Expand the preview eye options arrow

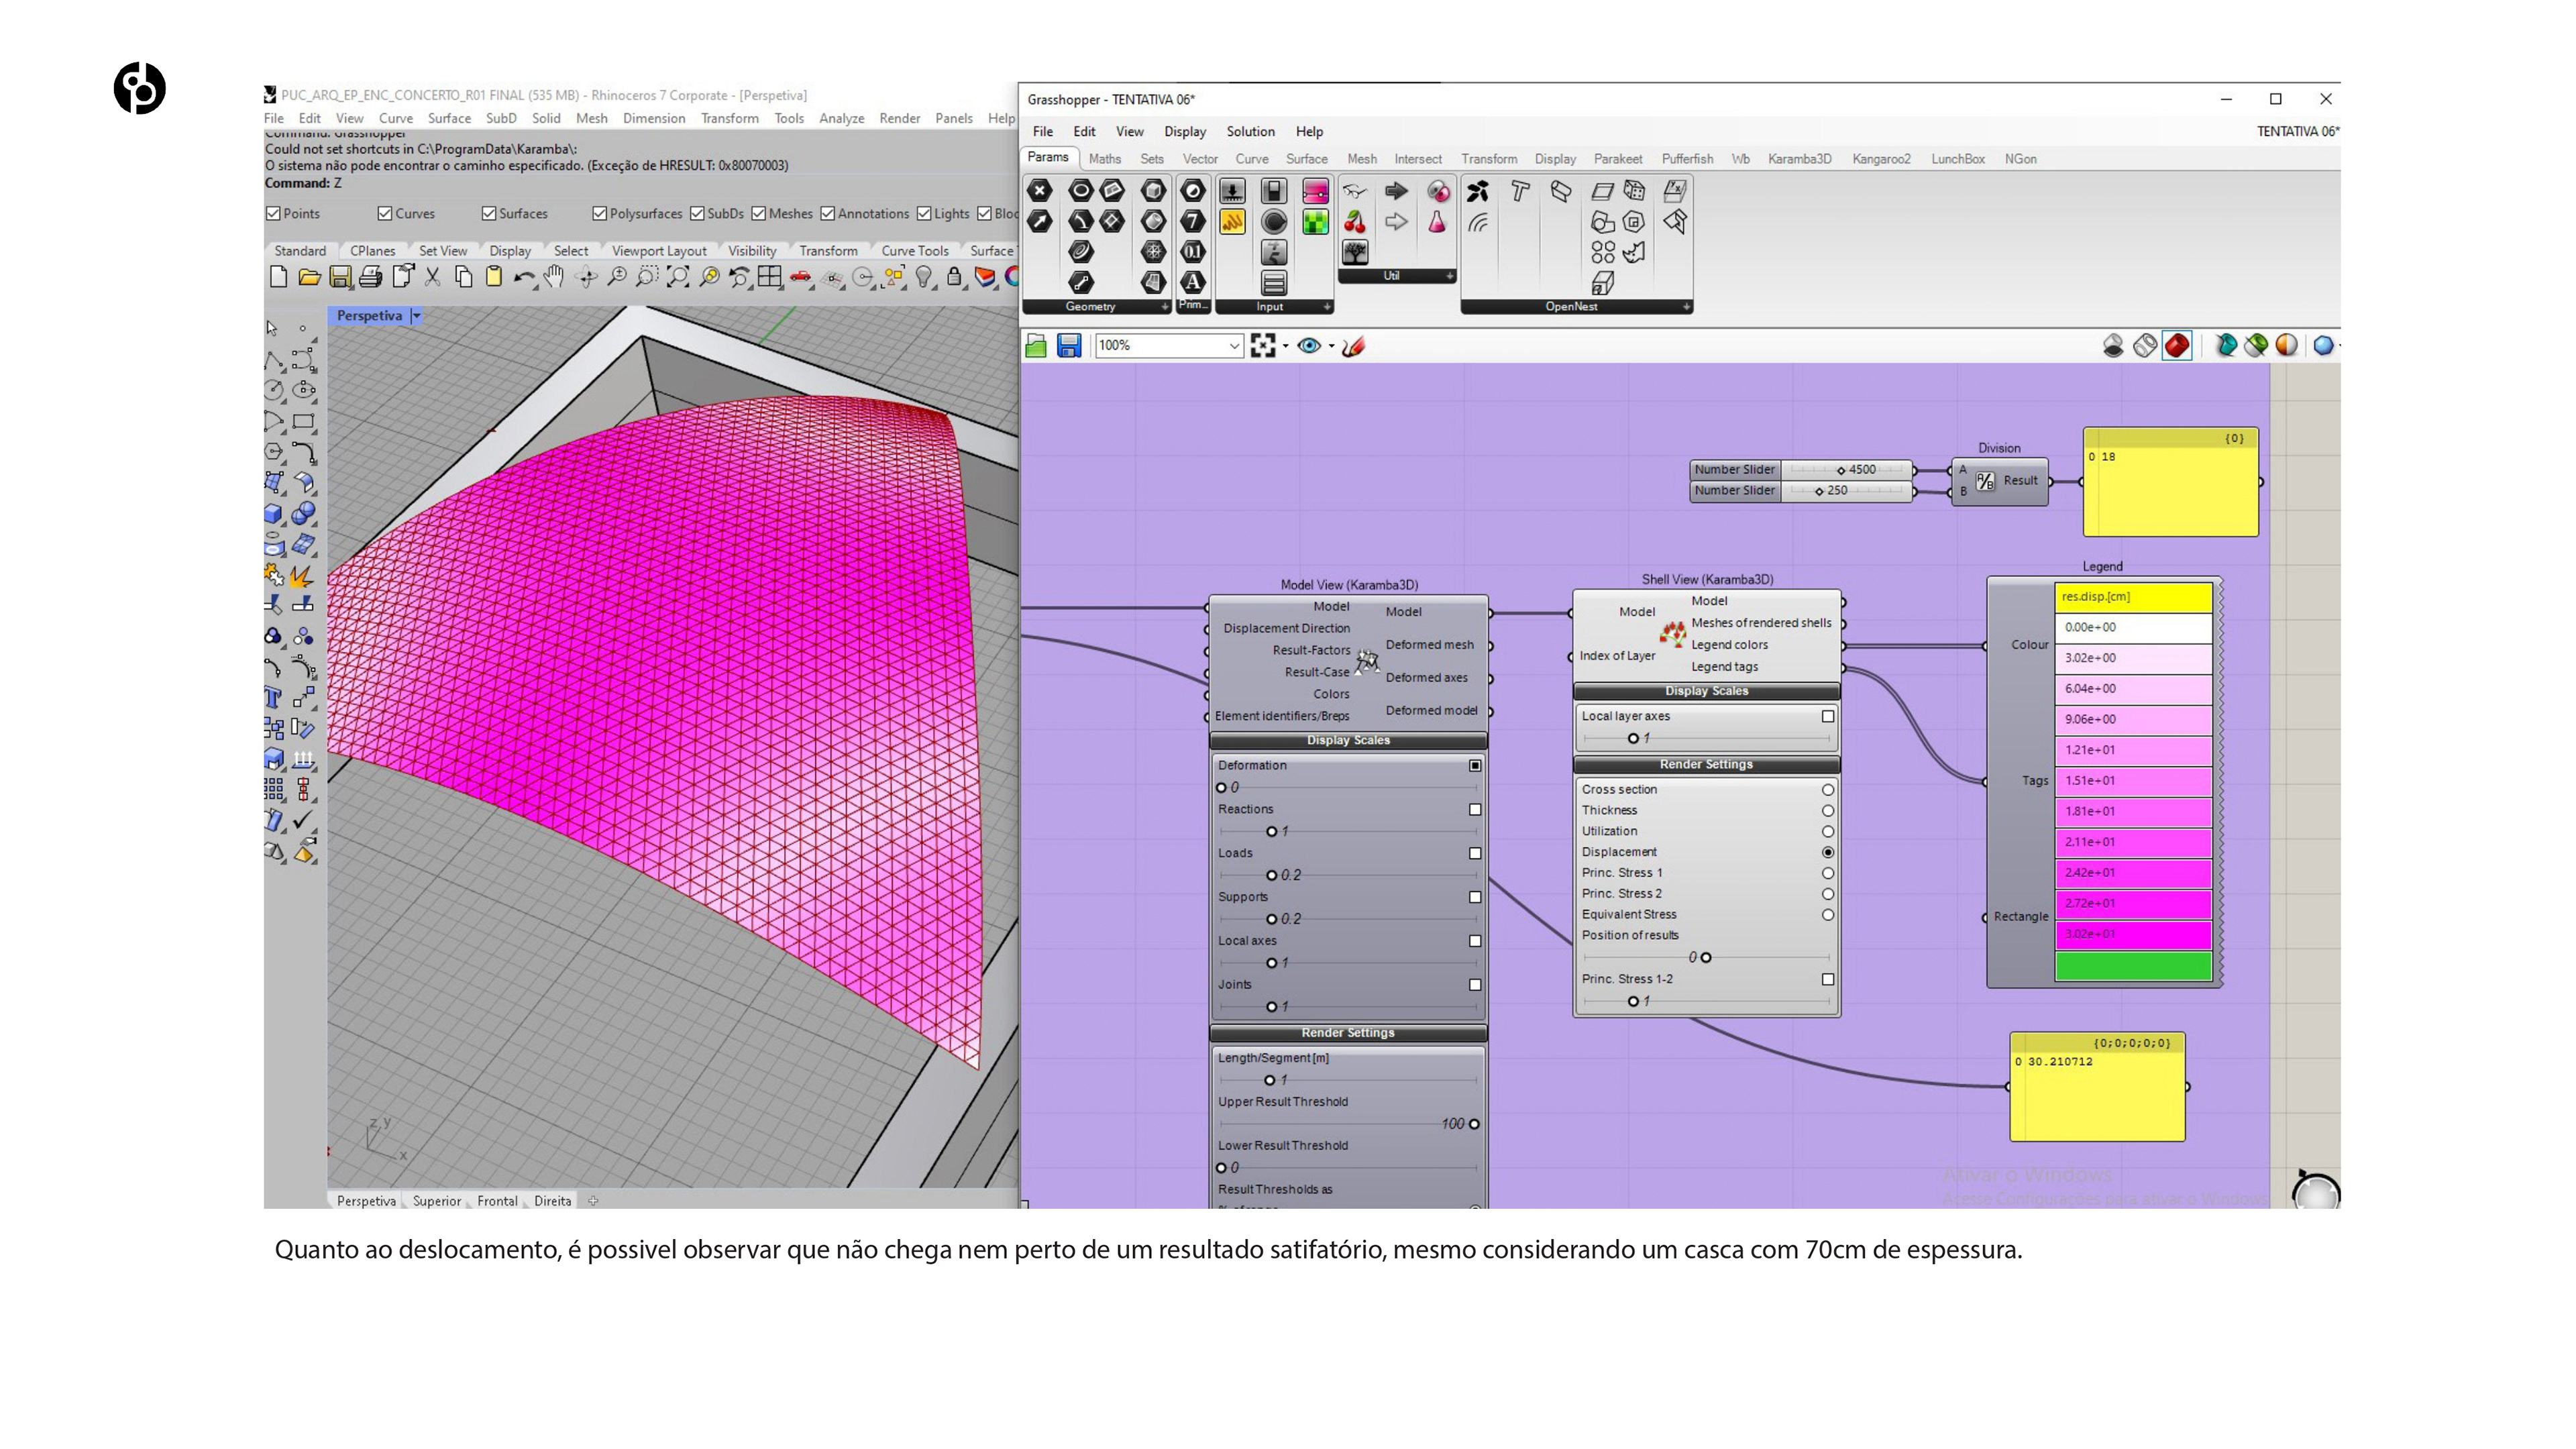tap(1332, 347)
